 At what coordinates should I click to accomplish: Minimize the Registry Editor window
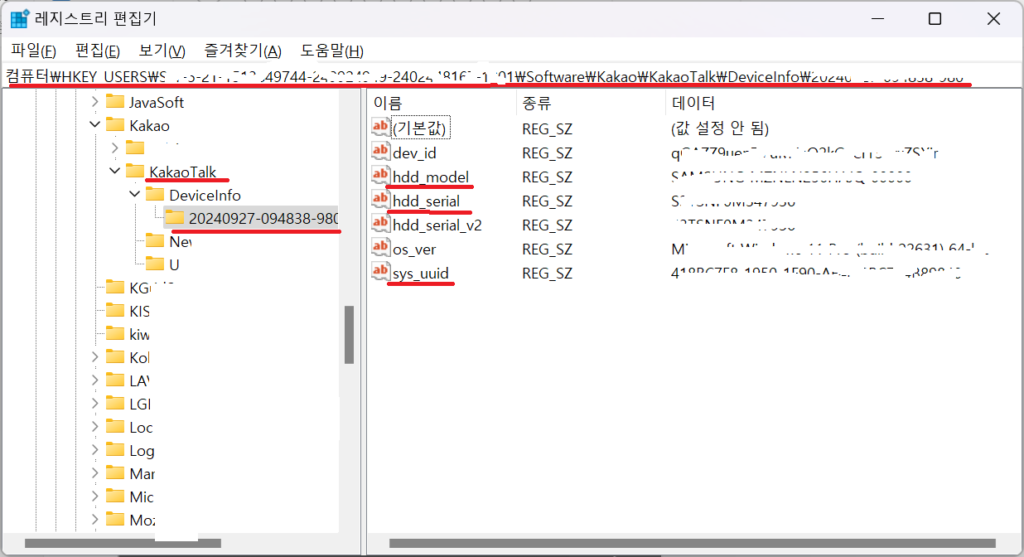coord(878,19)
